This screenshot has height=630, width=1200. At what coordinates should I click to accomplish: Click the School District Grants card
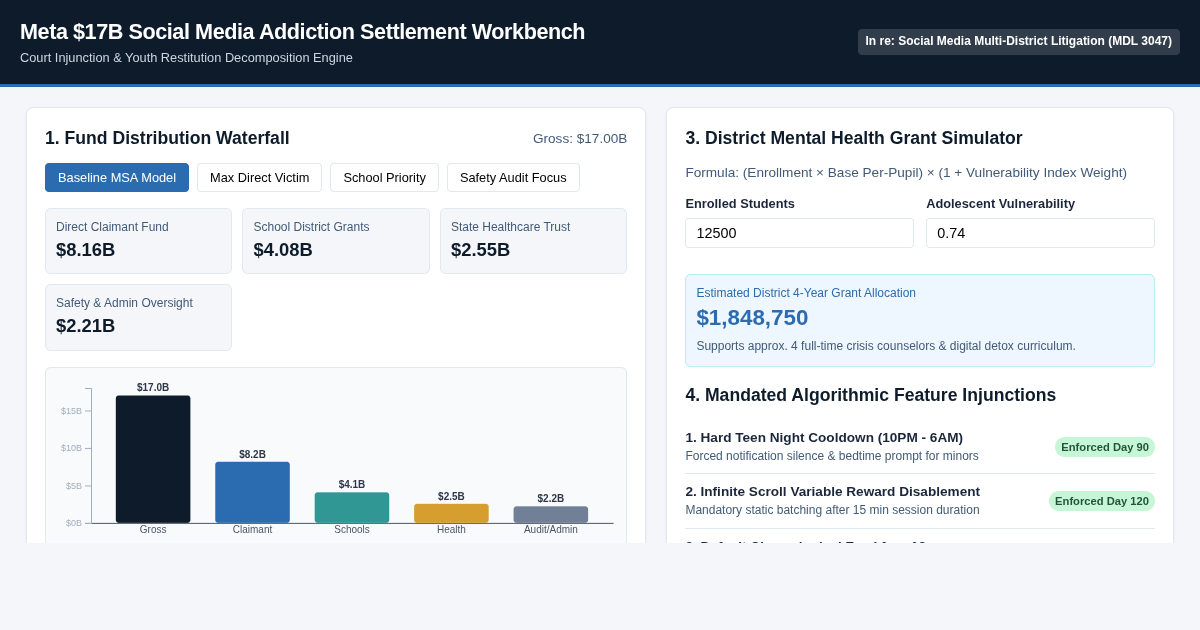336,241
